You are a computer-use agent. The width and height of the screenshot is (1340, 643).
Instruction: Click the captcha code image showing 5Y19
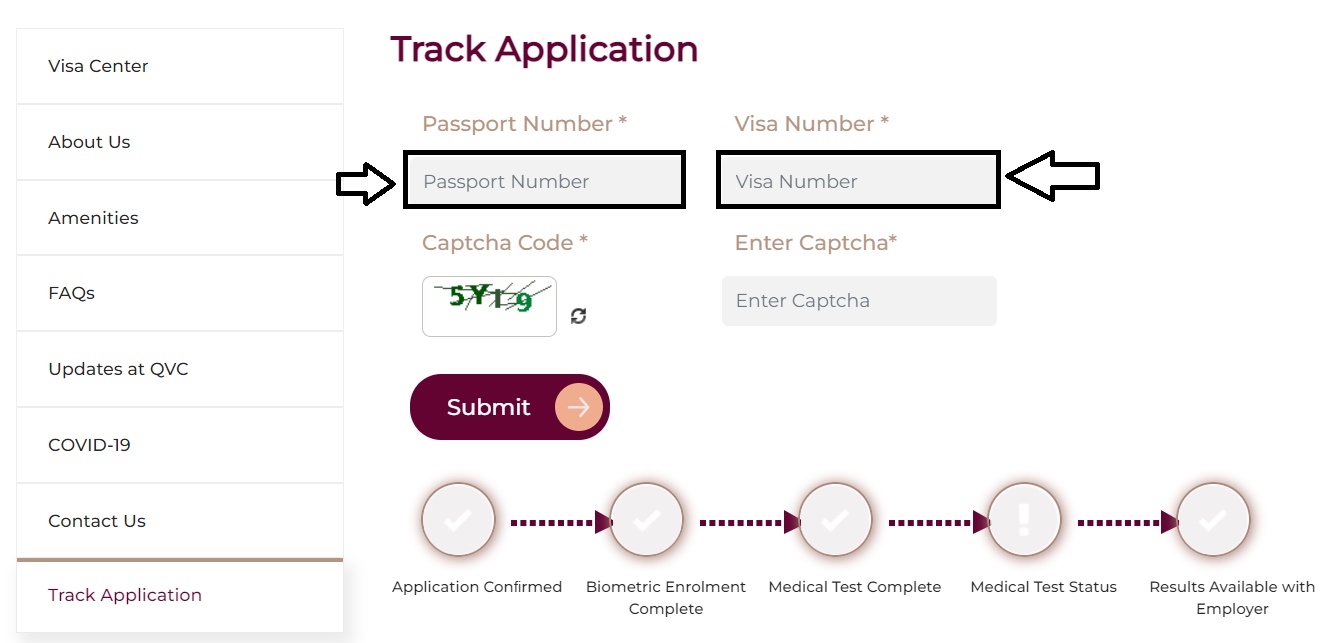489,305
